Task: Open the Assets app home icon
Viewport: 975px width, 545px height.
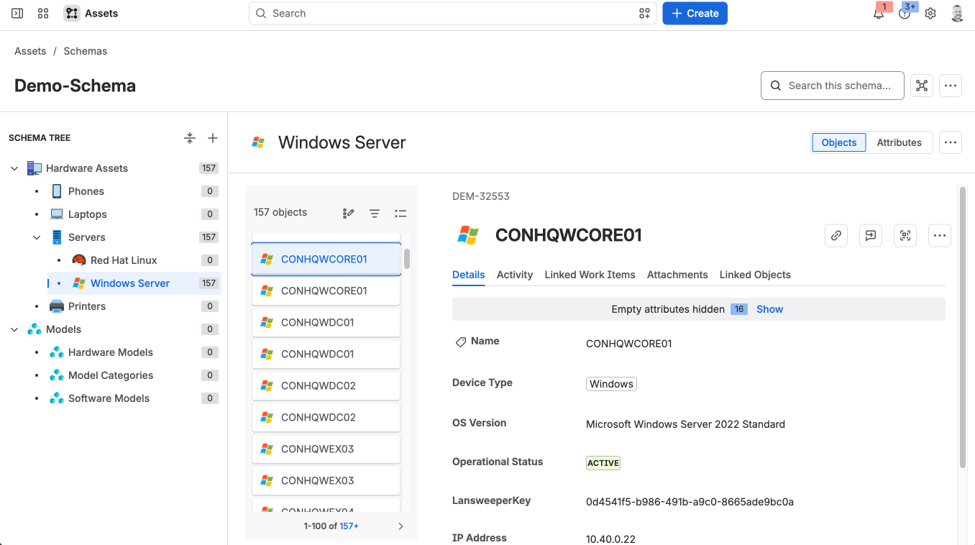Action: coord(72,13)
